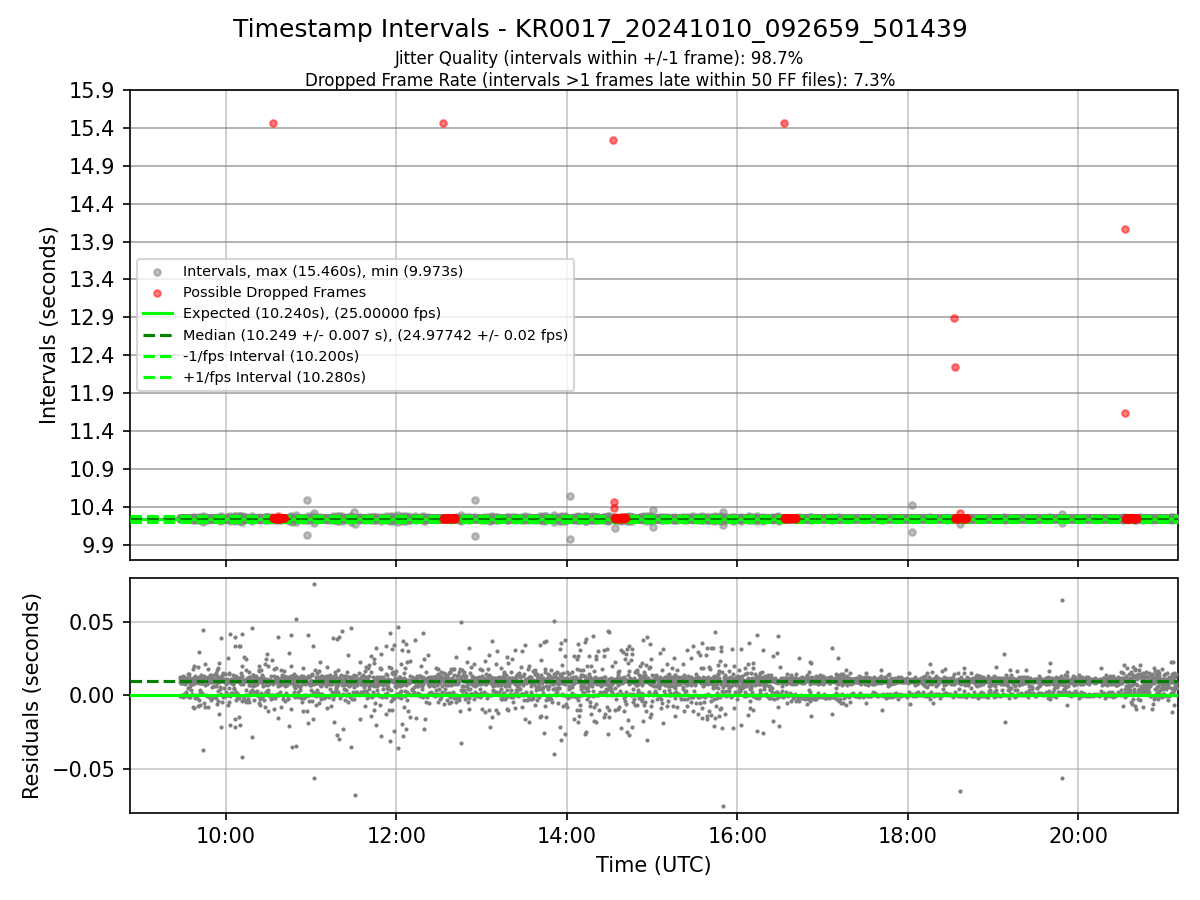Click the red 15.4s point between 10:00 and 12:00
Screen dimensions: 1200x900
pyautogui.click(x=273, y=123)
